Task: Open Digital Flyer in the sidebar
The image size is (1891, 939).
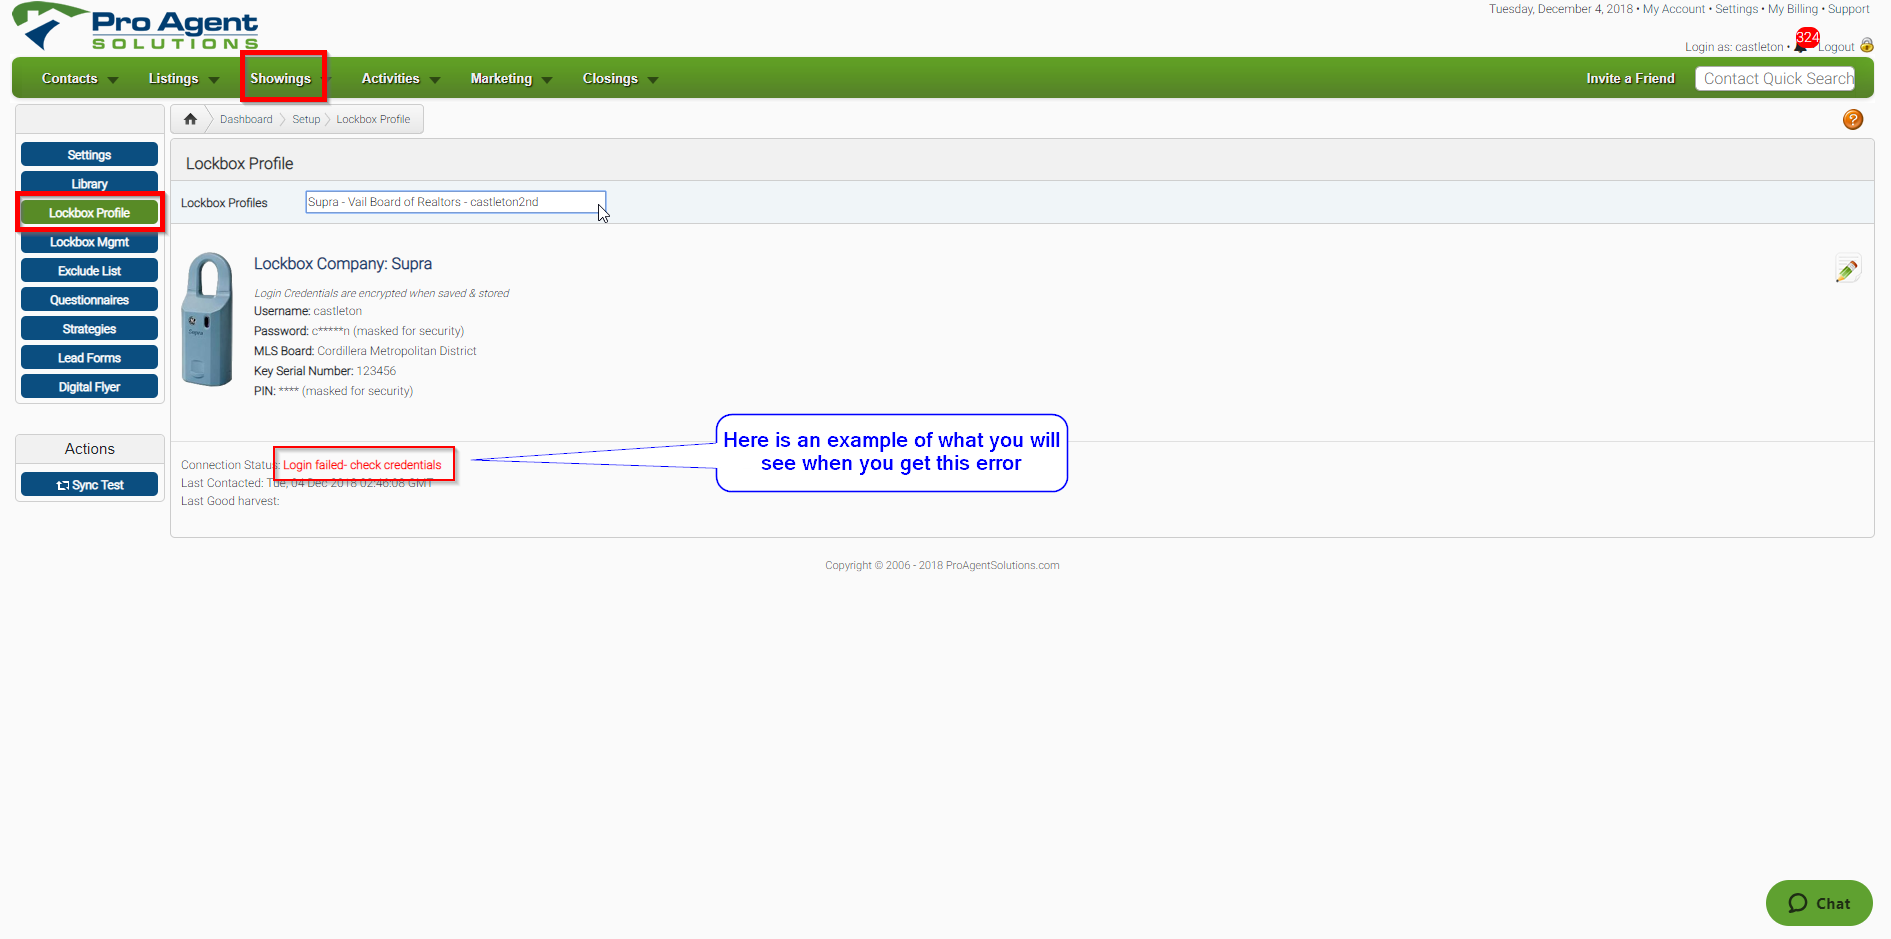Action: click(x=89, y=387)
